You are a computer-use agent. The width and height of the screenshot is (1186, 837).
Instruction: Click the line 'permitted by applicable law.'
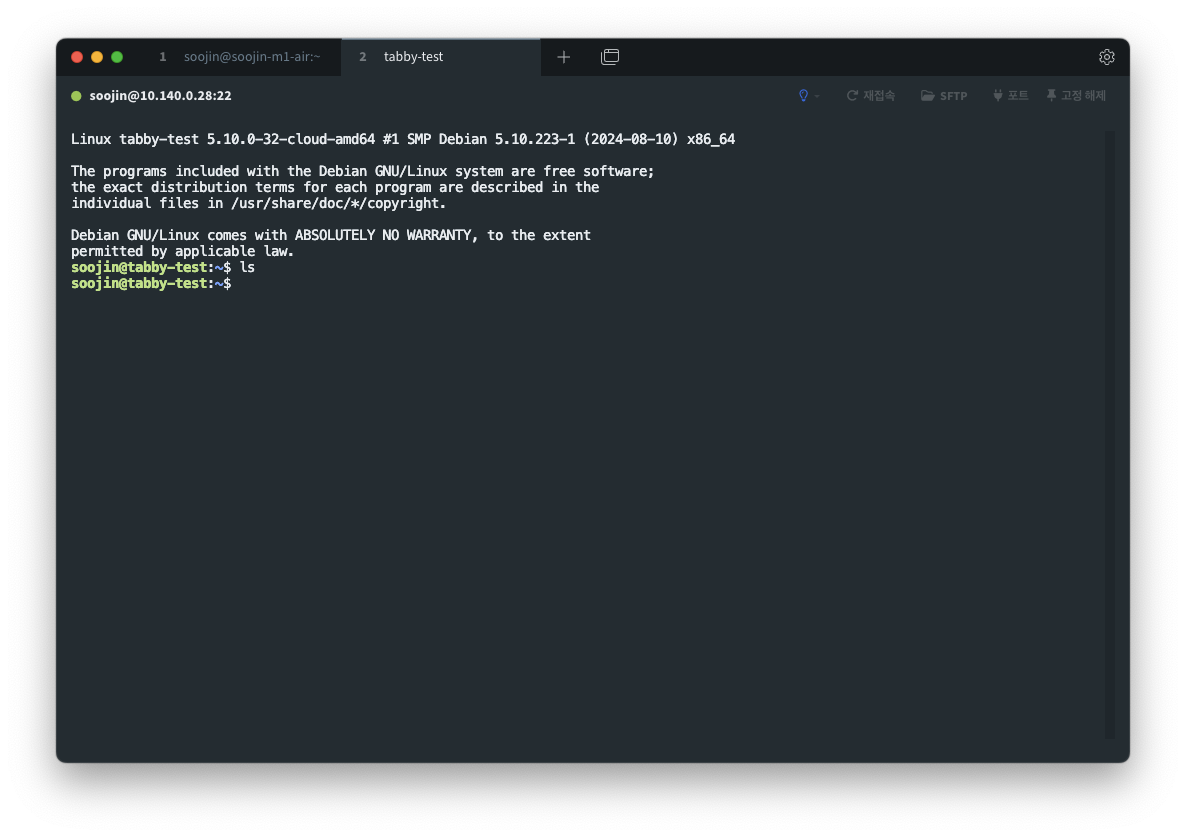[x=182, y=251]
